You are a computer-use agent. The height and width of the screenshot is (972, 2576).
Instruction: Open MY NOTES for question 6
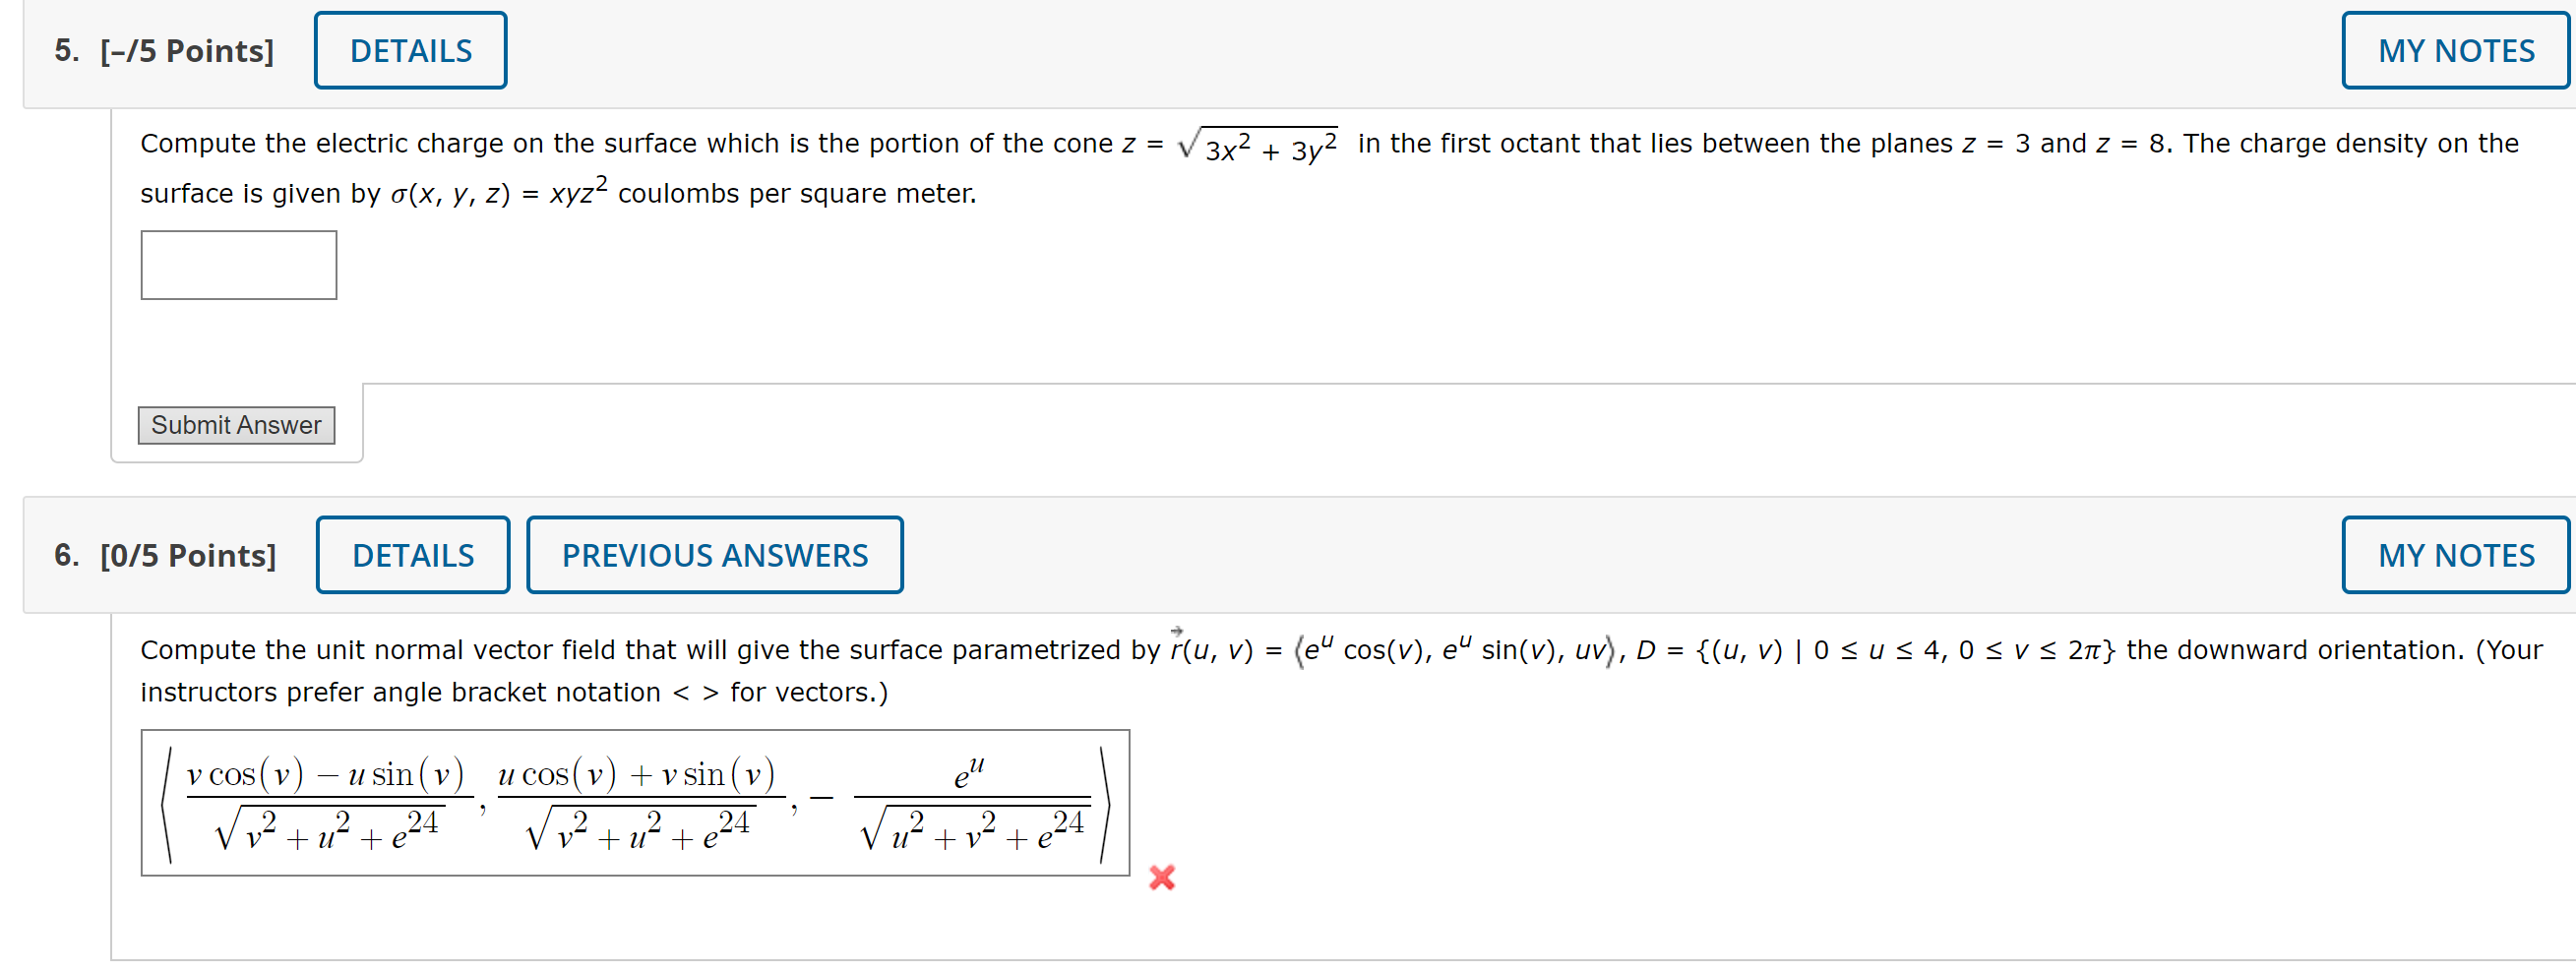click(2457, 554)
